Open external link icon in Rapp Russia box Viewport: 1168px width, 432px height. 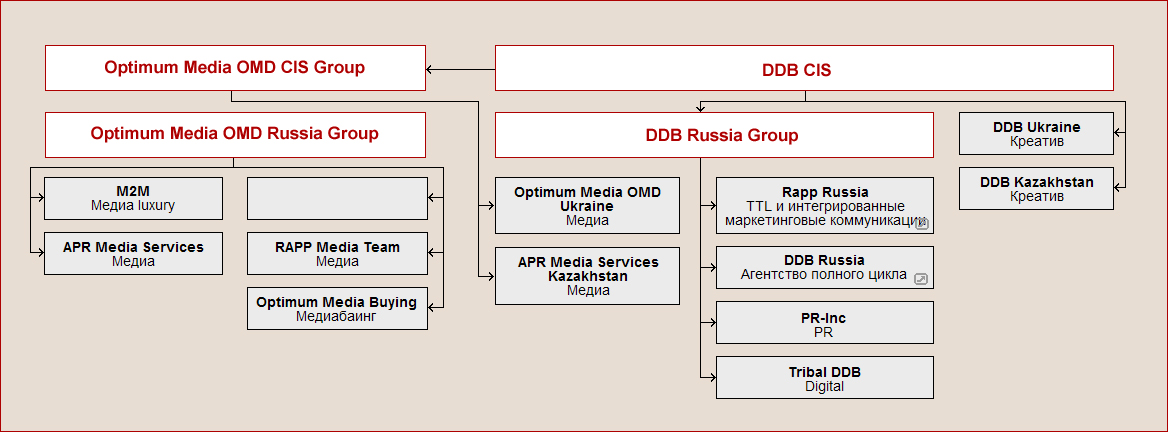(921, 223)
